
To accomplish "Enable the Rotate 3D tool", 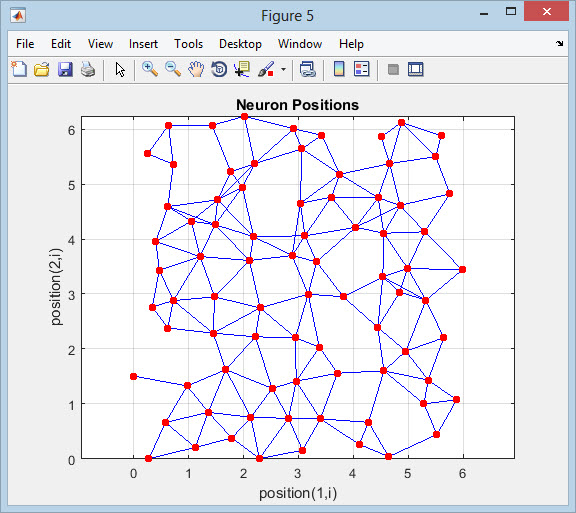I will [219, 69].
